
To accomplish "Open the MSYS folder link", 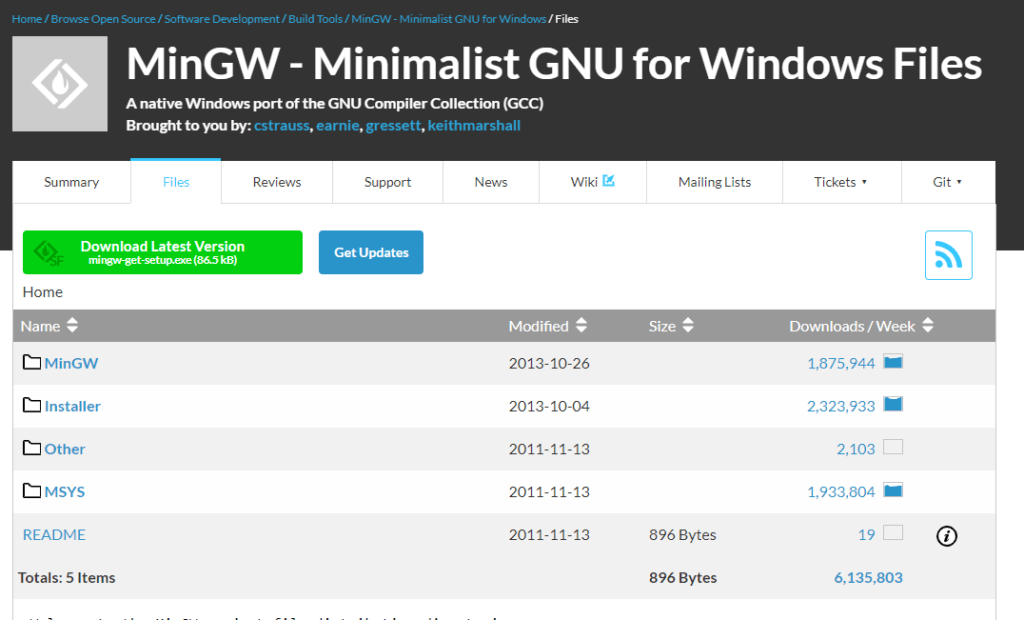I will pyautogui.click(x=65, y=492).
